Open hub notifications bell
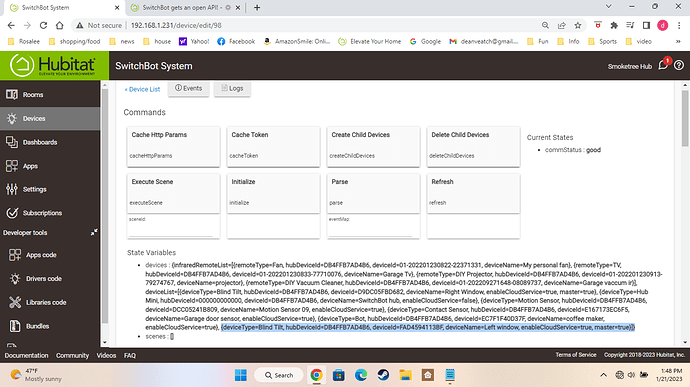Viewport: 690px width, 387px height. click(663, 65)
